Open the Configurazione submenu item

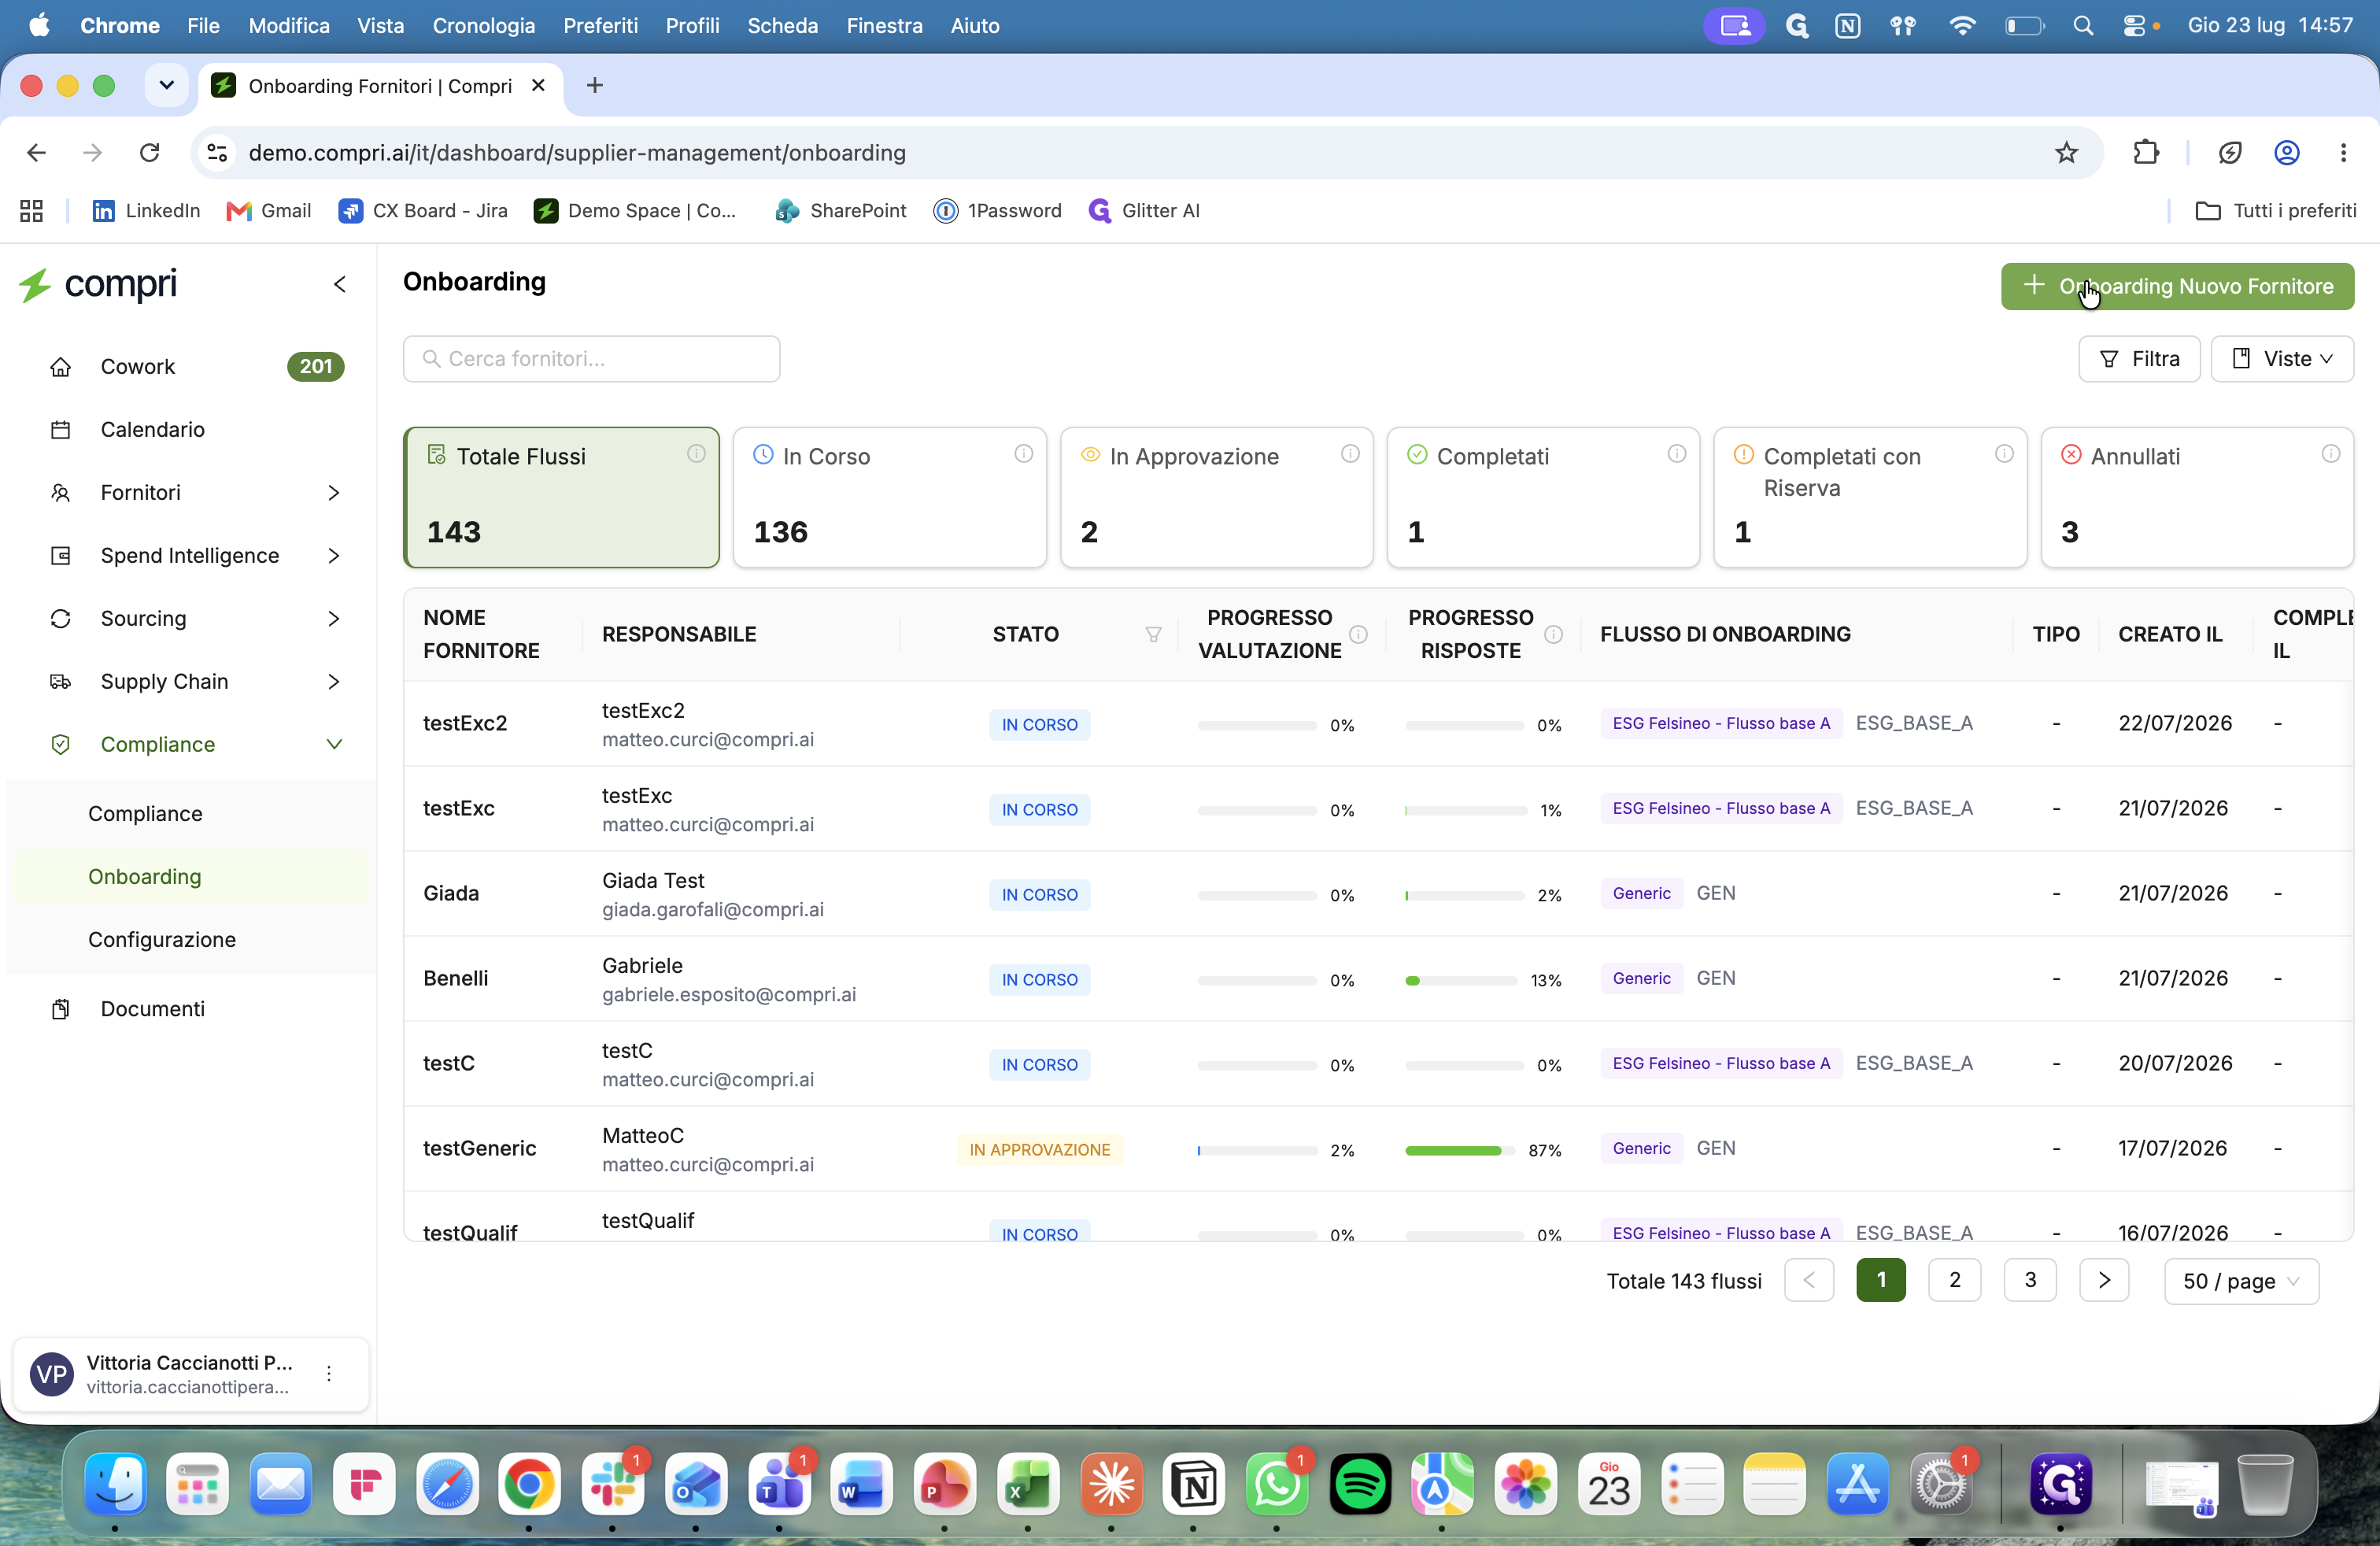162,940
